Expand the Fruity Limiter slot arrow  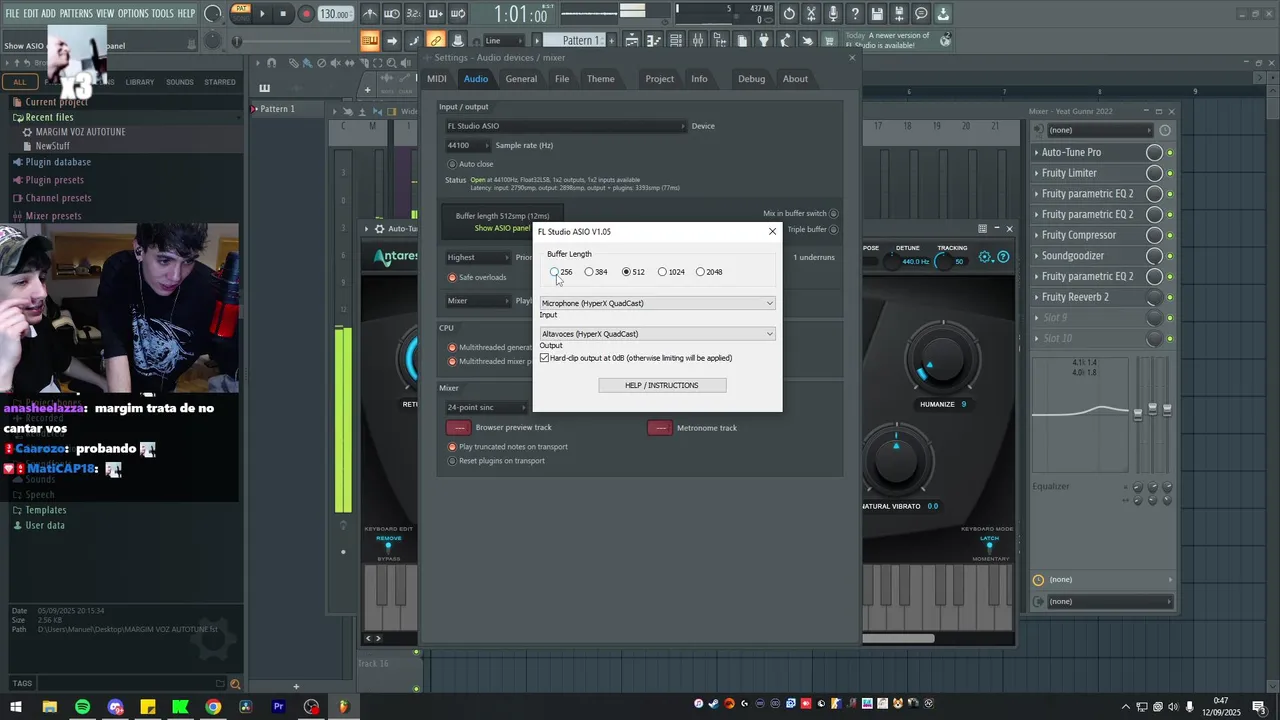[x=1036, y=173]
